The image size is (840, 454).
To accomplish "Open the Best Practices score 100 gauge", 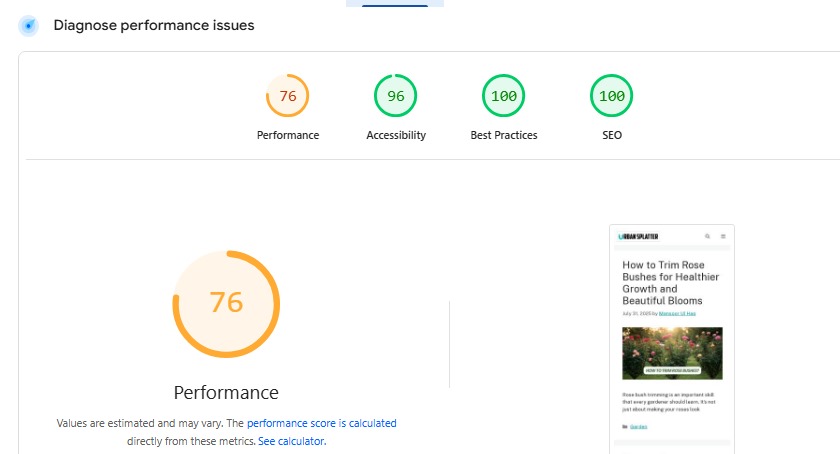I will [x=504, y=96].
